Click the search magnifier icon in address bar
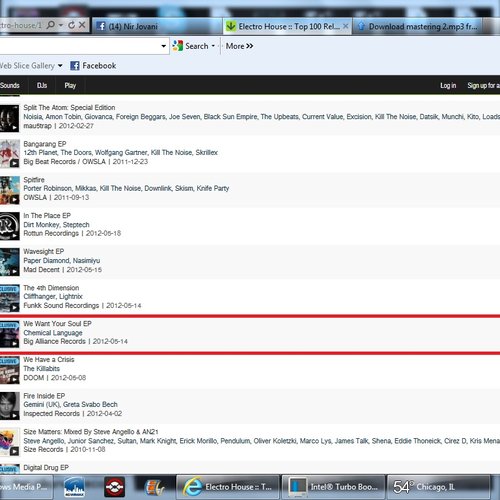500x500 pixels. click(51, 25)
